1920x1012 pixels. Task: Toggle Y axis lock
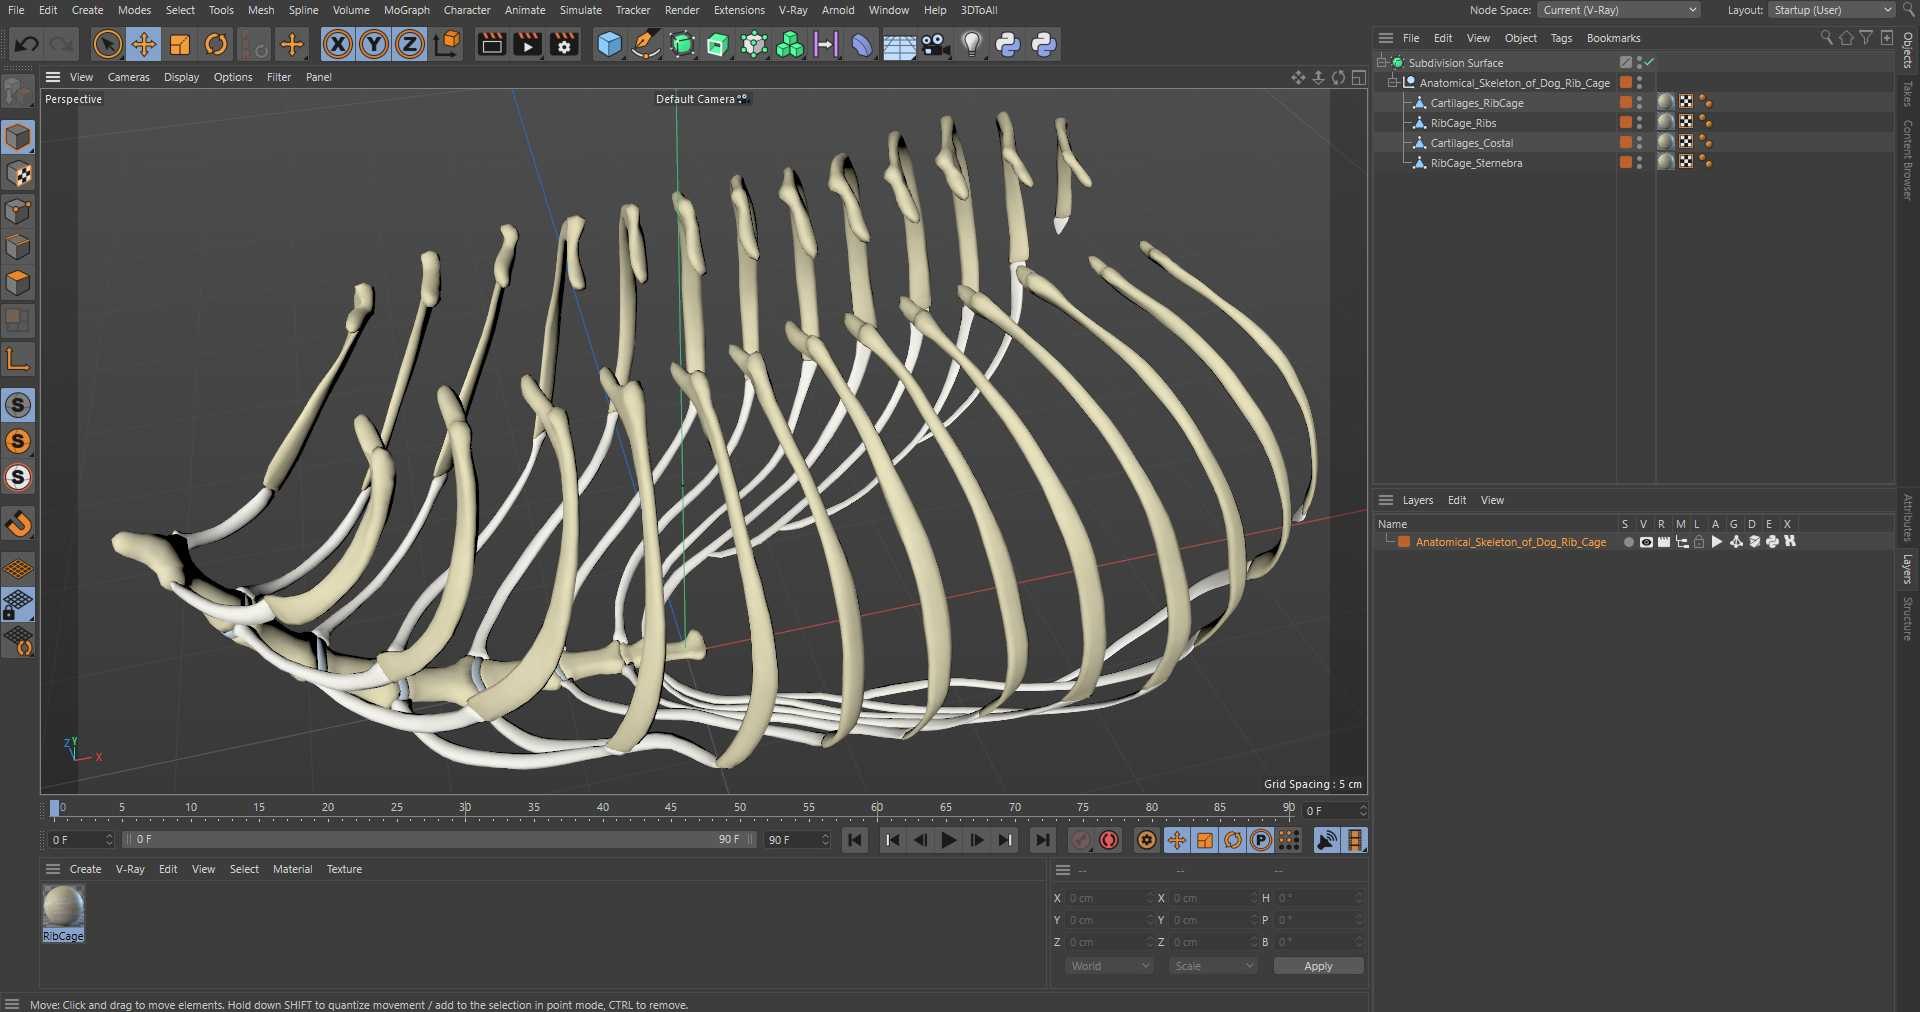coord(374,44)
